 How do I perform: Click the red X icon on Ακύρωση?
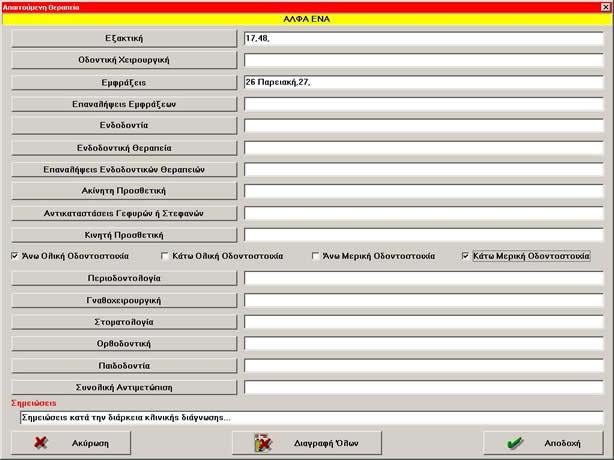(41, 443)
